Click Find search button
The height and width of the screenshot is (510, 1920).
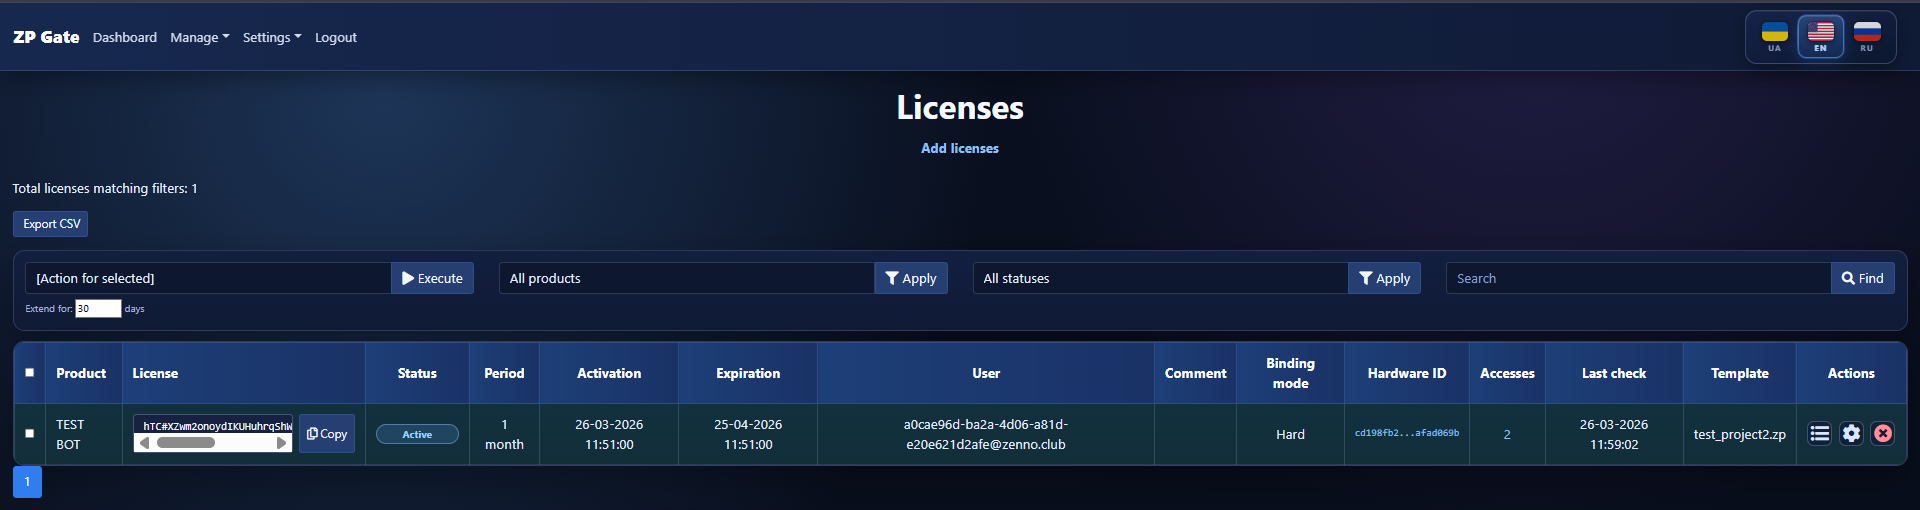[1863, 278]
